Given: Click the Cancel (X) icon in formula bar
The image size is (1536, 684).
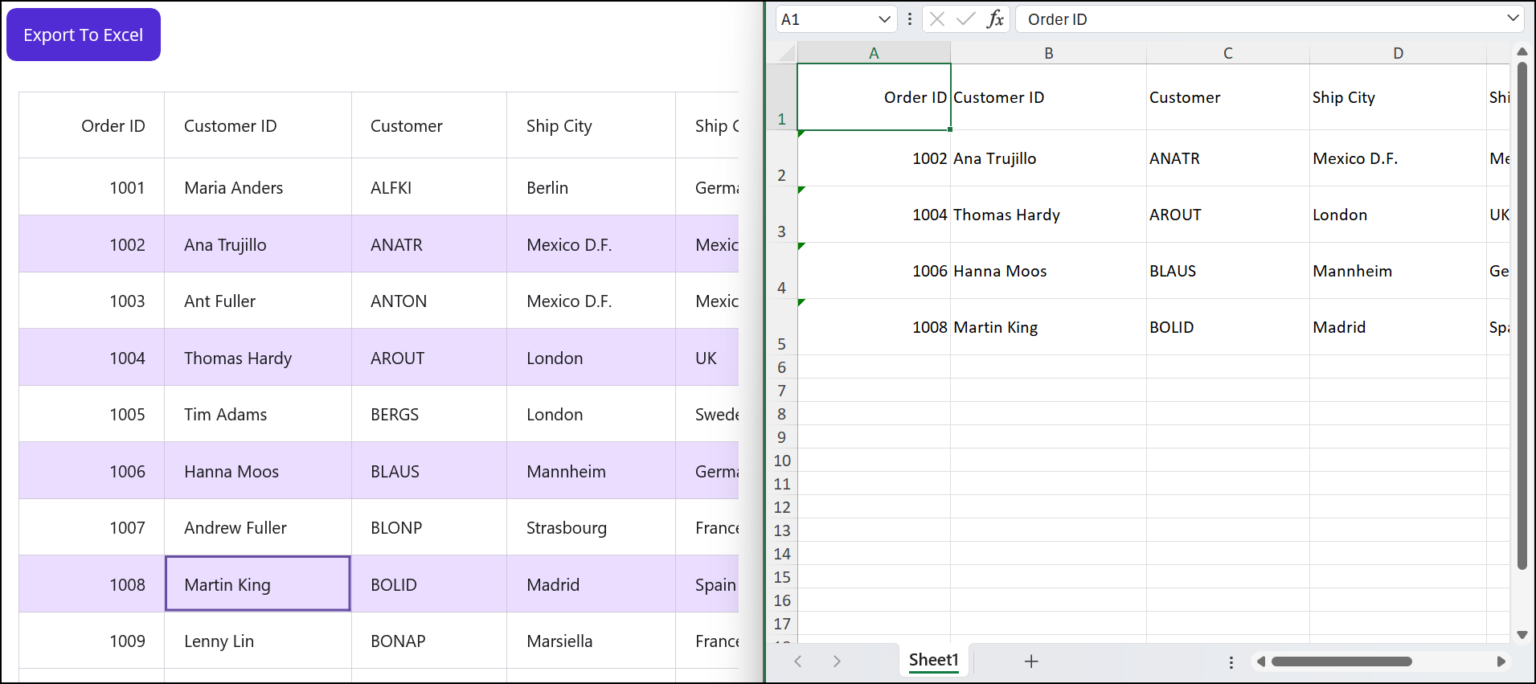Looking at the screenshot, I should tap(937, 18).
